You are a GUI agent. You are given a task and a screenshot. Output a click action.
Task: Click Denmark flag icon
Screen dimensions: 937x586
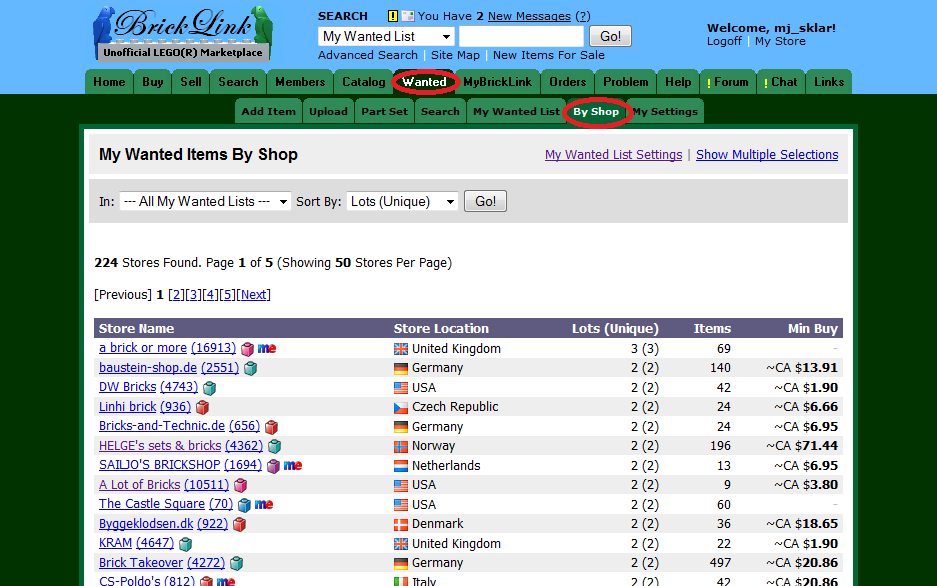pyautogui.click(x=400, y=524)
